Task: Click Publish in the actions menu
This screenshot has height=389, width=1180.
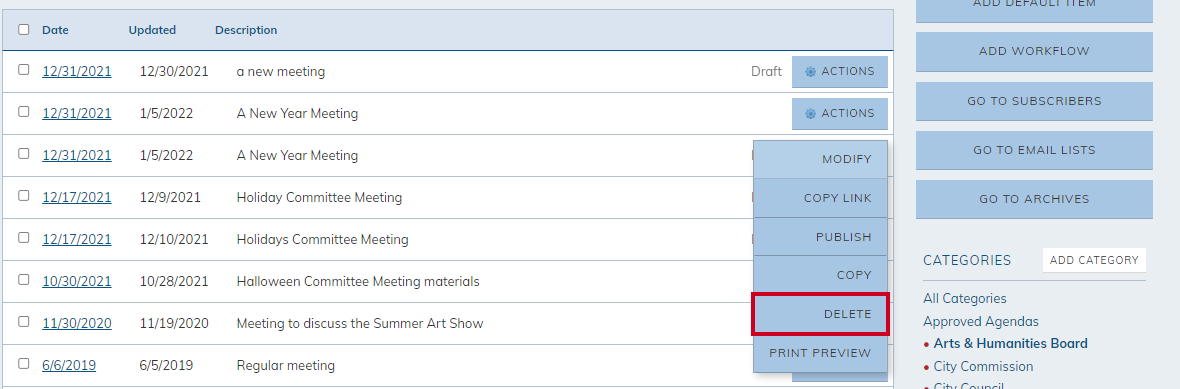Action: (820, 237)
